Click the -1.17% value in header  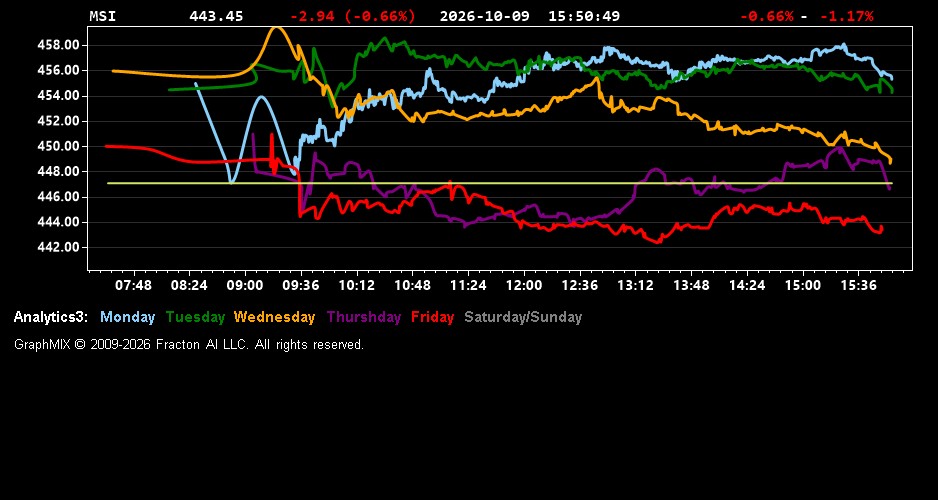pos(846,16)
